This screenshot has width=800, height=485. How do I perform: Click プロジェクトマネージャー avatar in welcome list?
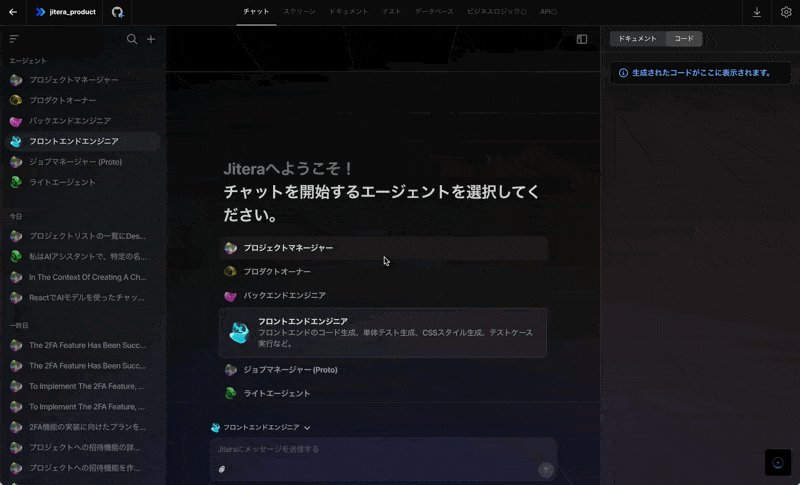coord(231,248)
